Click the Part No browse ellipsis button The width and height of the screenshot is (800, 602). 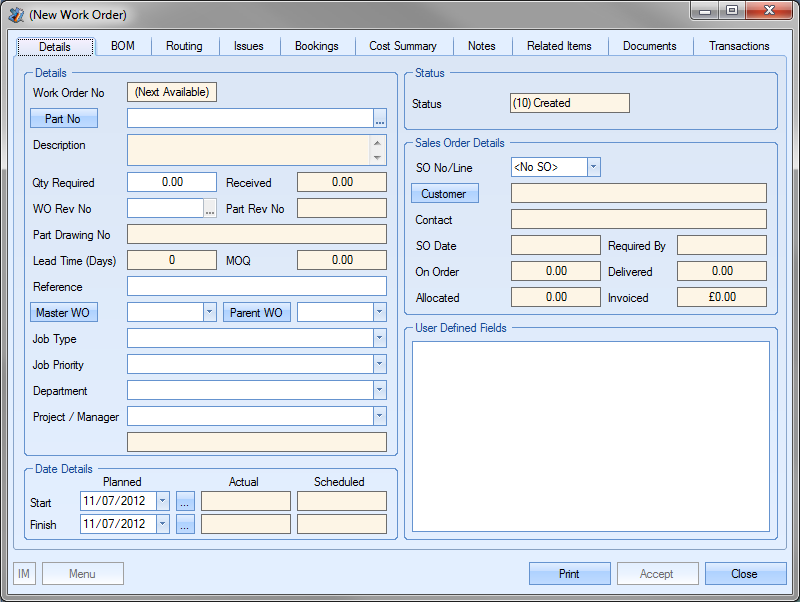point(380,119)
